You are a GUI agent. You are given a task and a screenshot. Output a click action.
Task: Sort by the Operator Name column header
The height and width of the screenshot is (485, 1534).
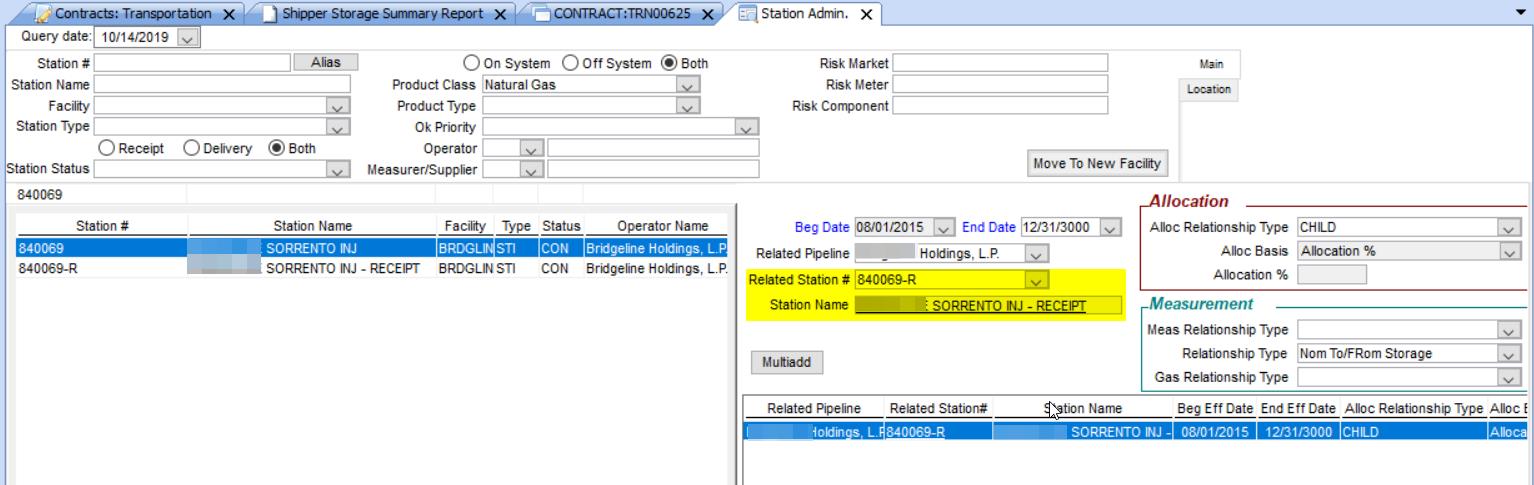(x=656, y=226)
